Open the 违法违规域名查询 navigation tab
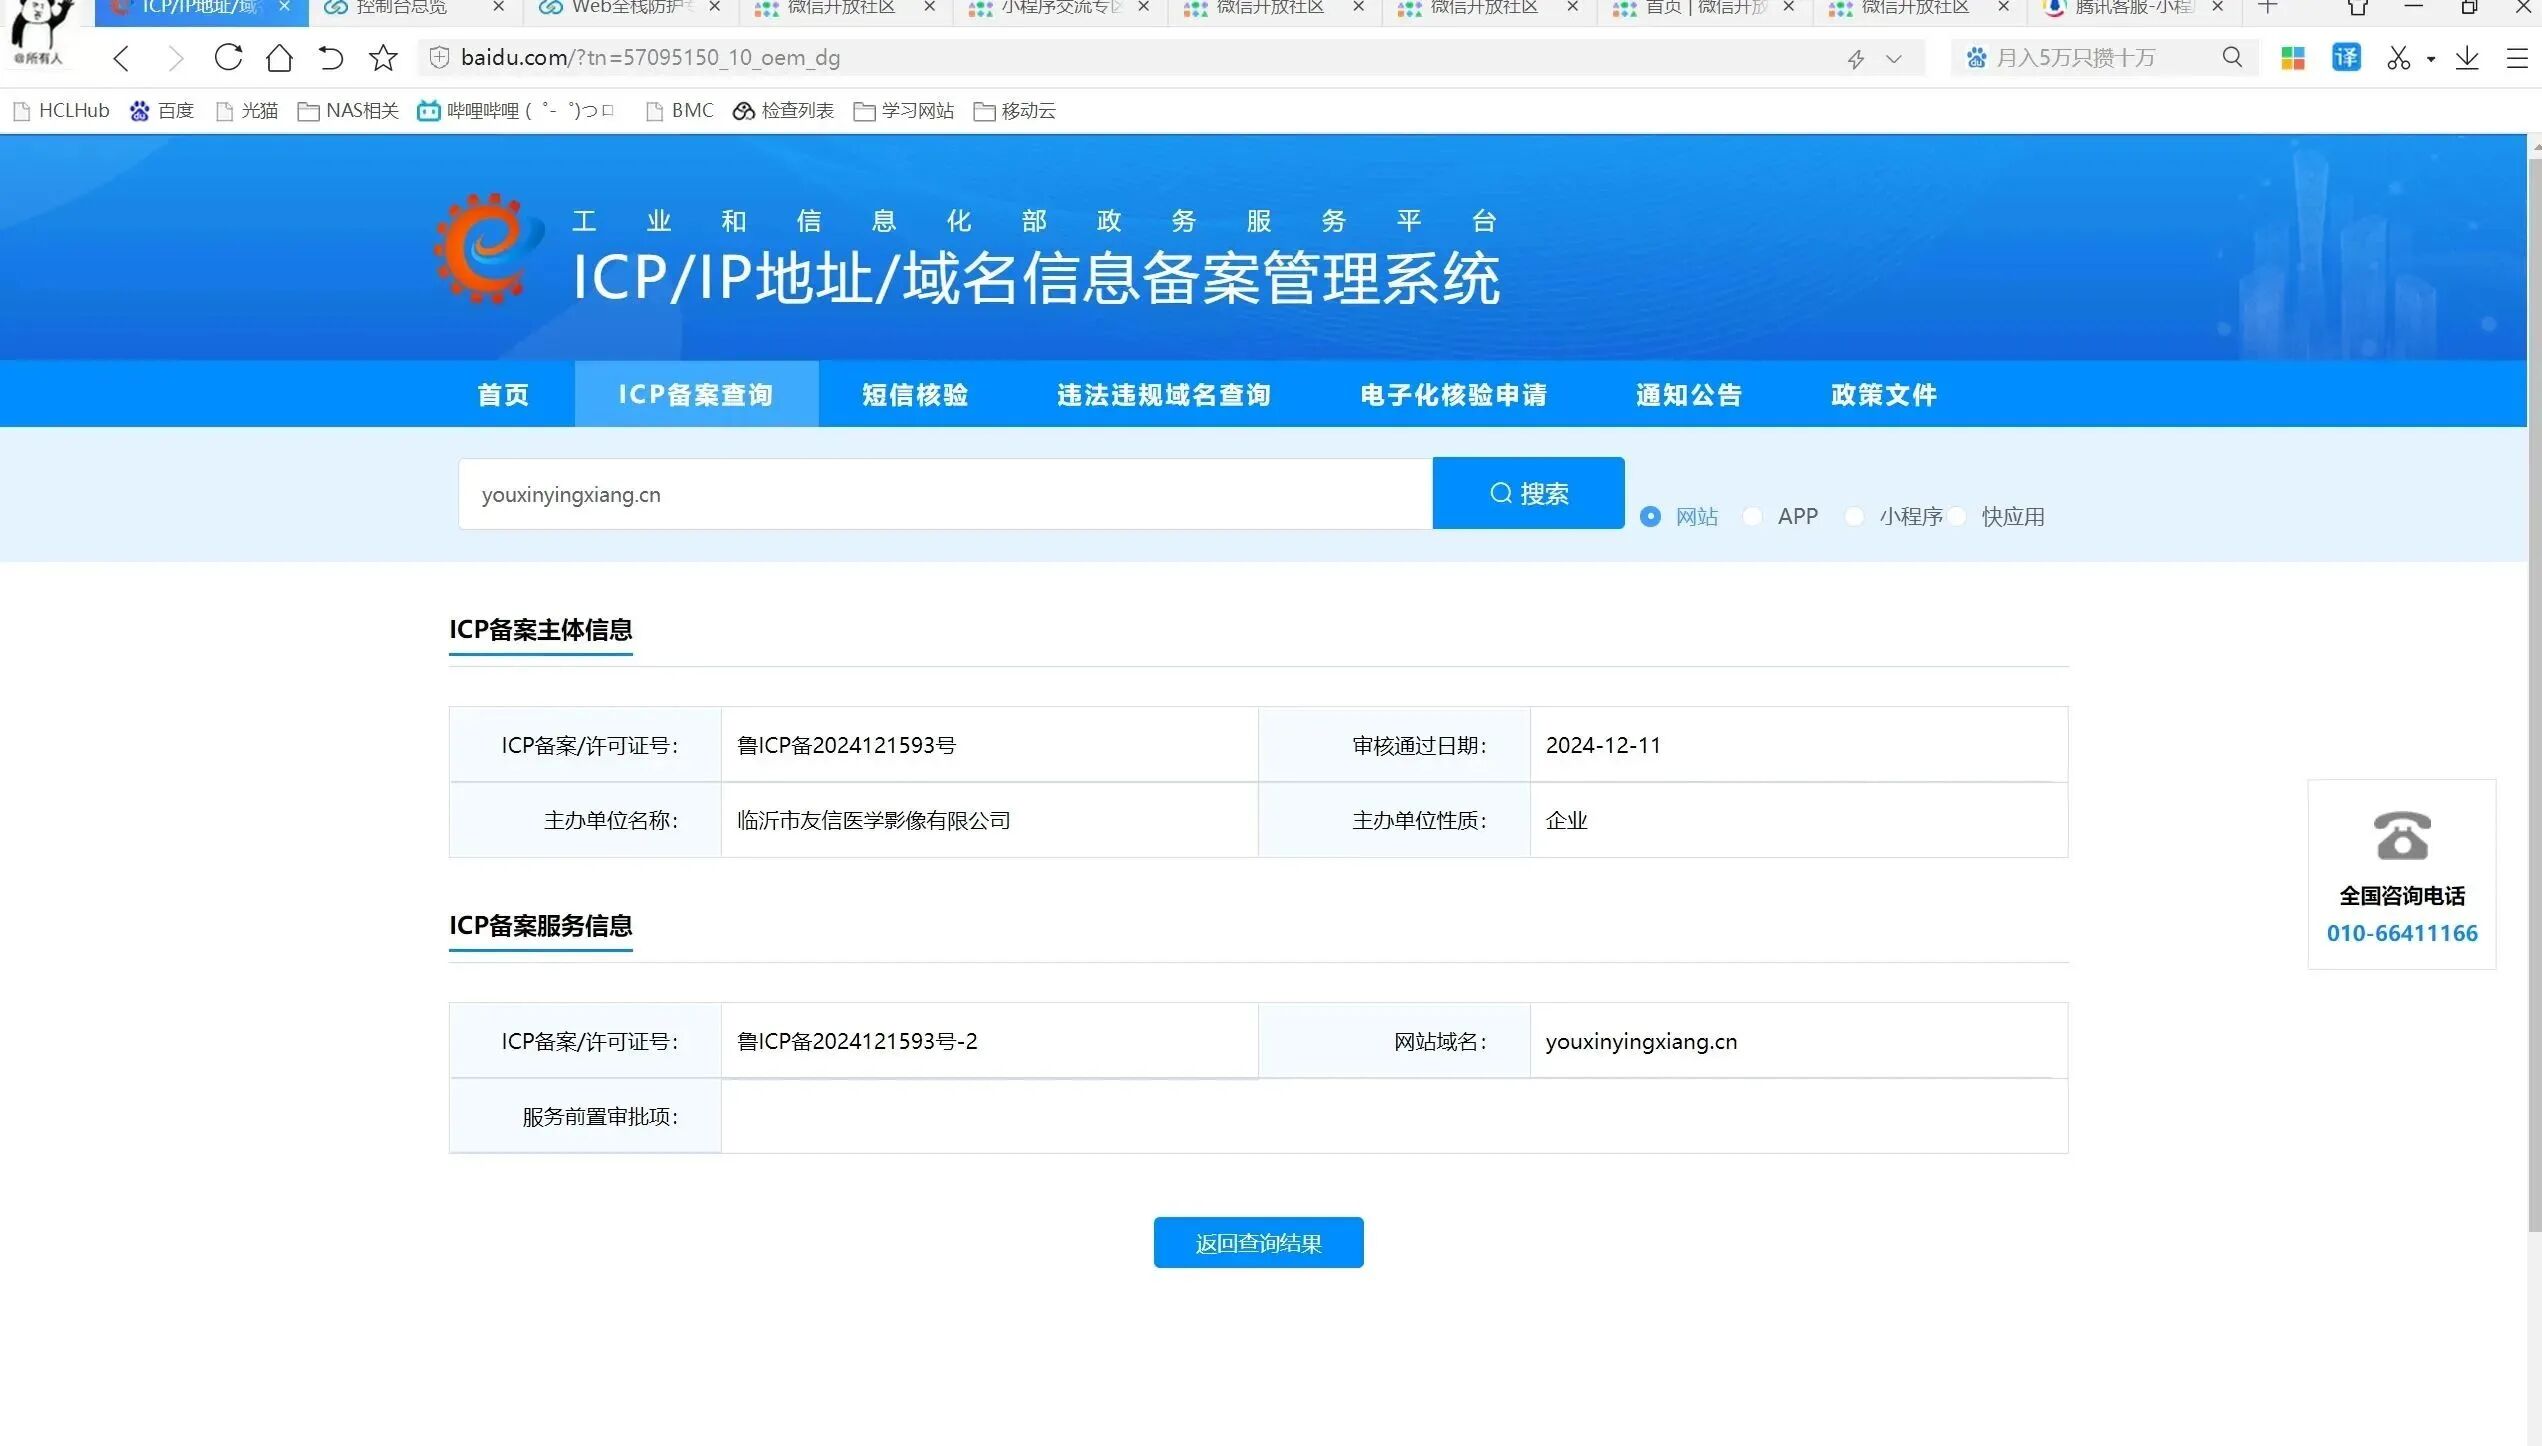Viewport: 2542px width, 1446px height. 1164,394
